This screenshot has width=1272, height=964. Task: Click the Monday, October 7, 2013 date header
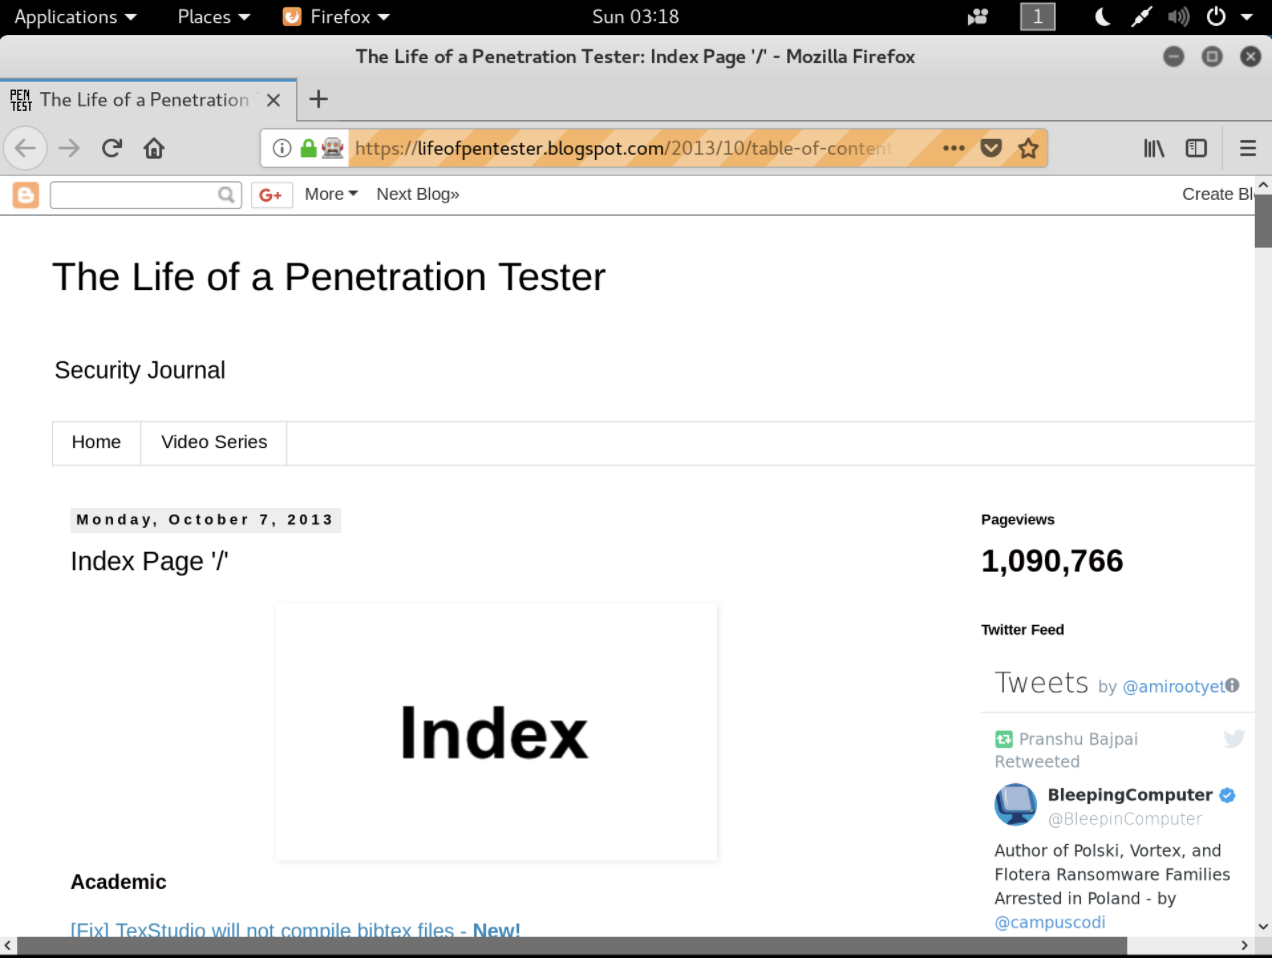[205, 520]
